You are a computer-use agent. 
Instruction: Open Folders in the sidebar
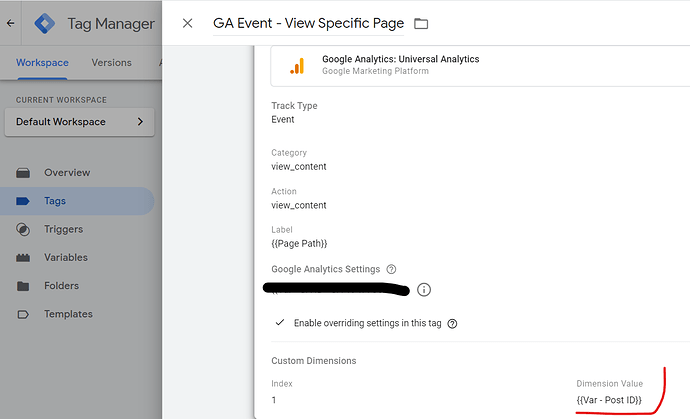coord(61,286)
